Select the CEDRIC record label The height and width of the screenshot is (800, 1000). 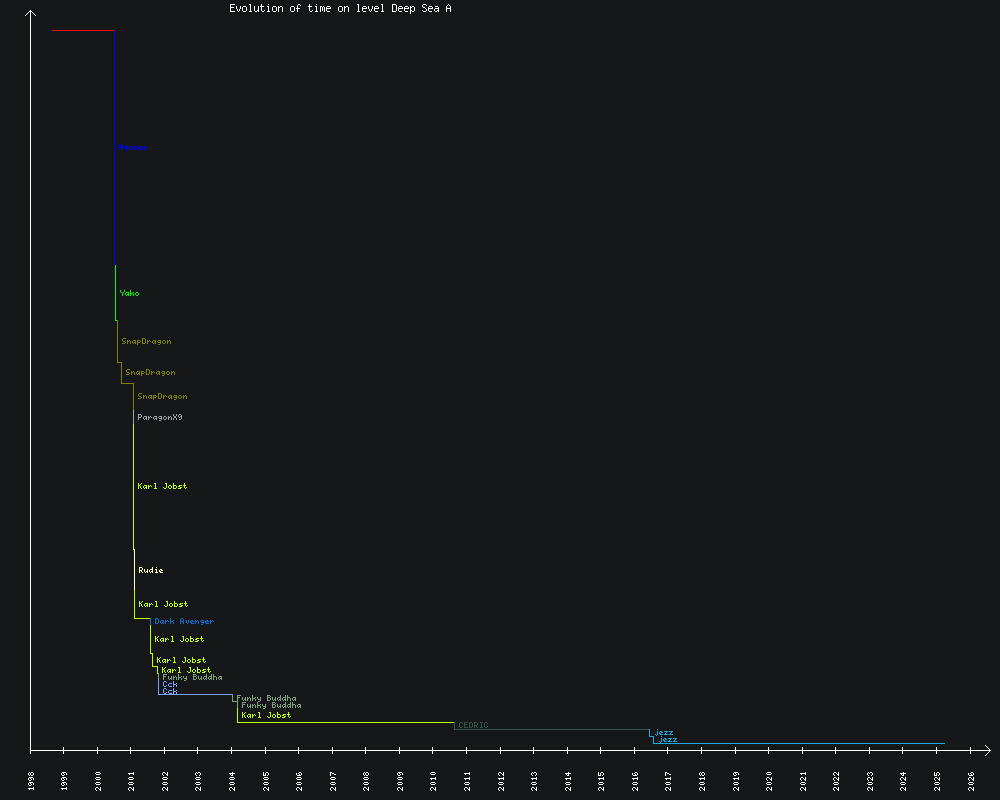(473, 725)
